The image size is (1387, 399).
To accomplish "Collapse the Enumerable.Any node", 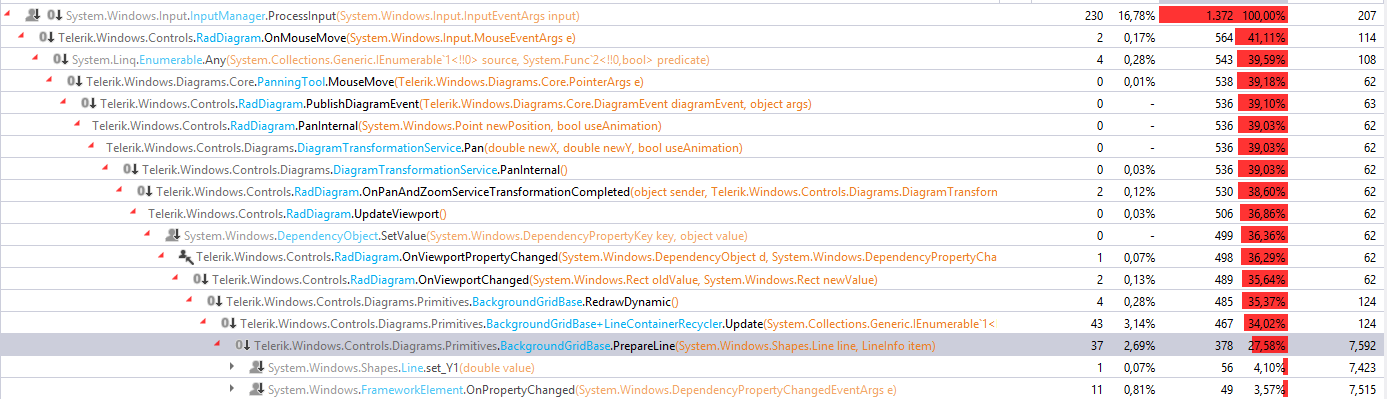I will 36,58.
